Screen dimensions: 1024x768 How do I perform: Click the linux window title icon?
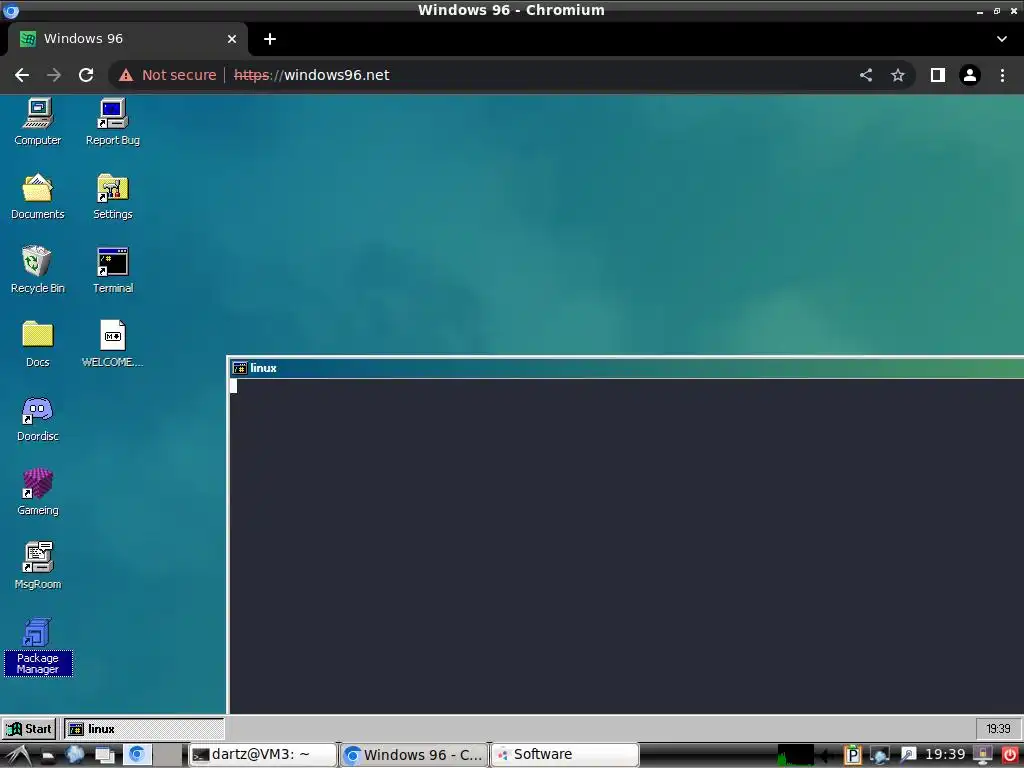coord(240,368)
